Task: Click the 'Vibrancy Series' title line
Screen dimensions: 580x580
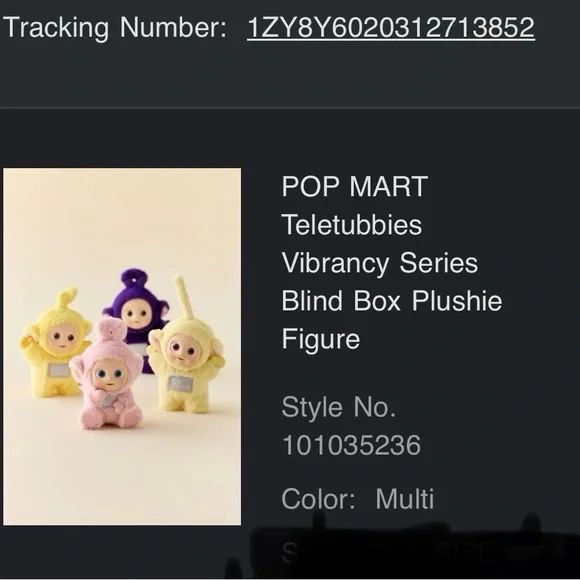Action: pyautogui.click(x=380, y=263)
